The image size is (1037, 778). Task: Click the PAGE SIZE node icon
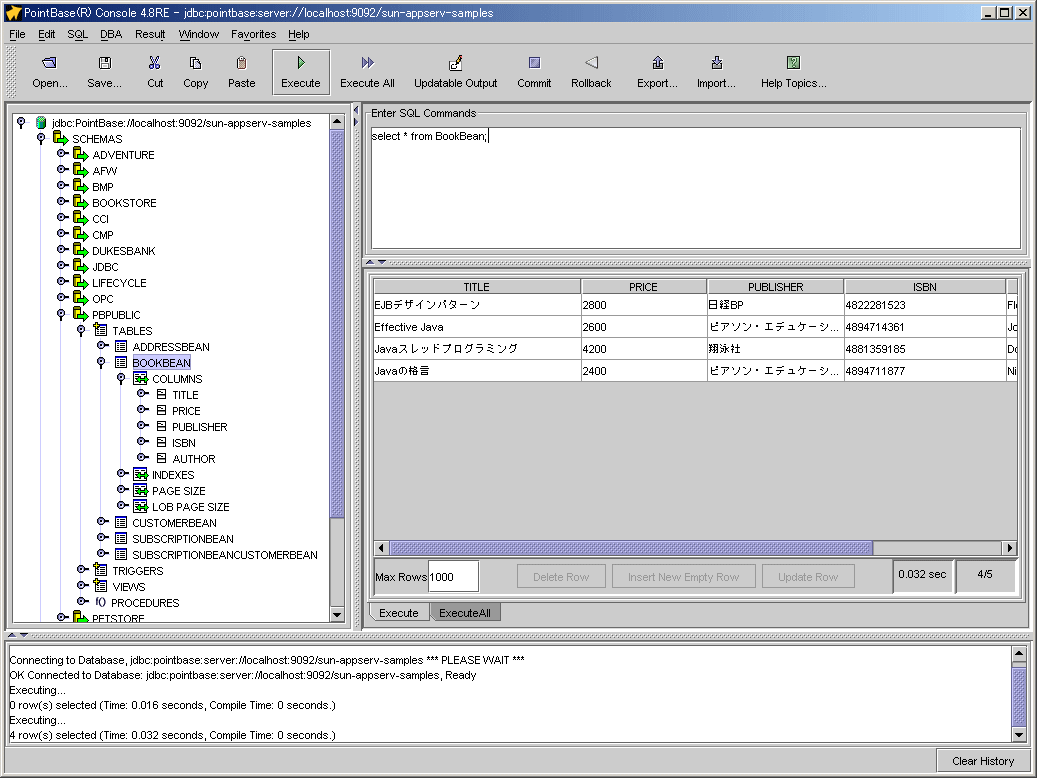click(x=140, y=490)
